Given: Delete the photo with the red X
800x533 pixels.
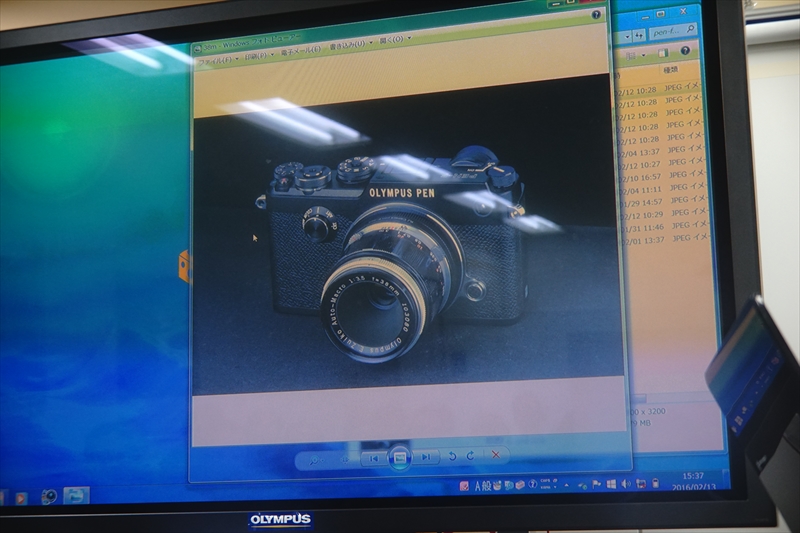Looking at the screenshot, I should click(x=495, y=454).
